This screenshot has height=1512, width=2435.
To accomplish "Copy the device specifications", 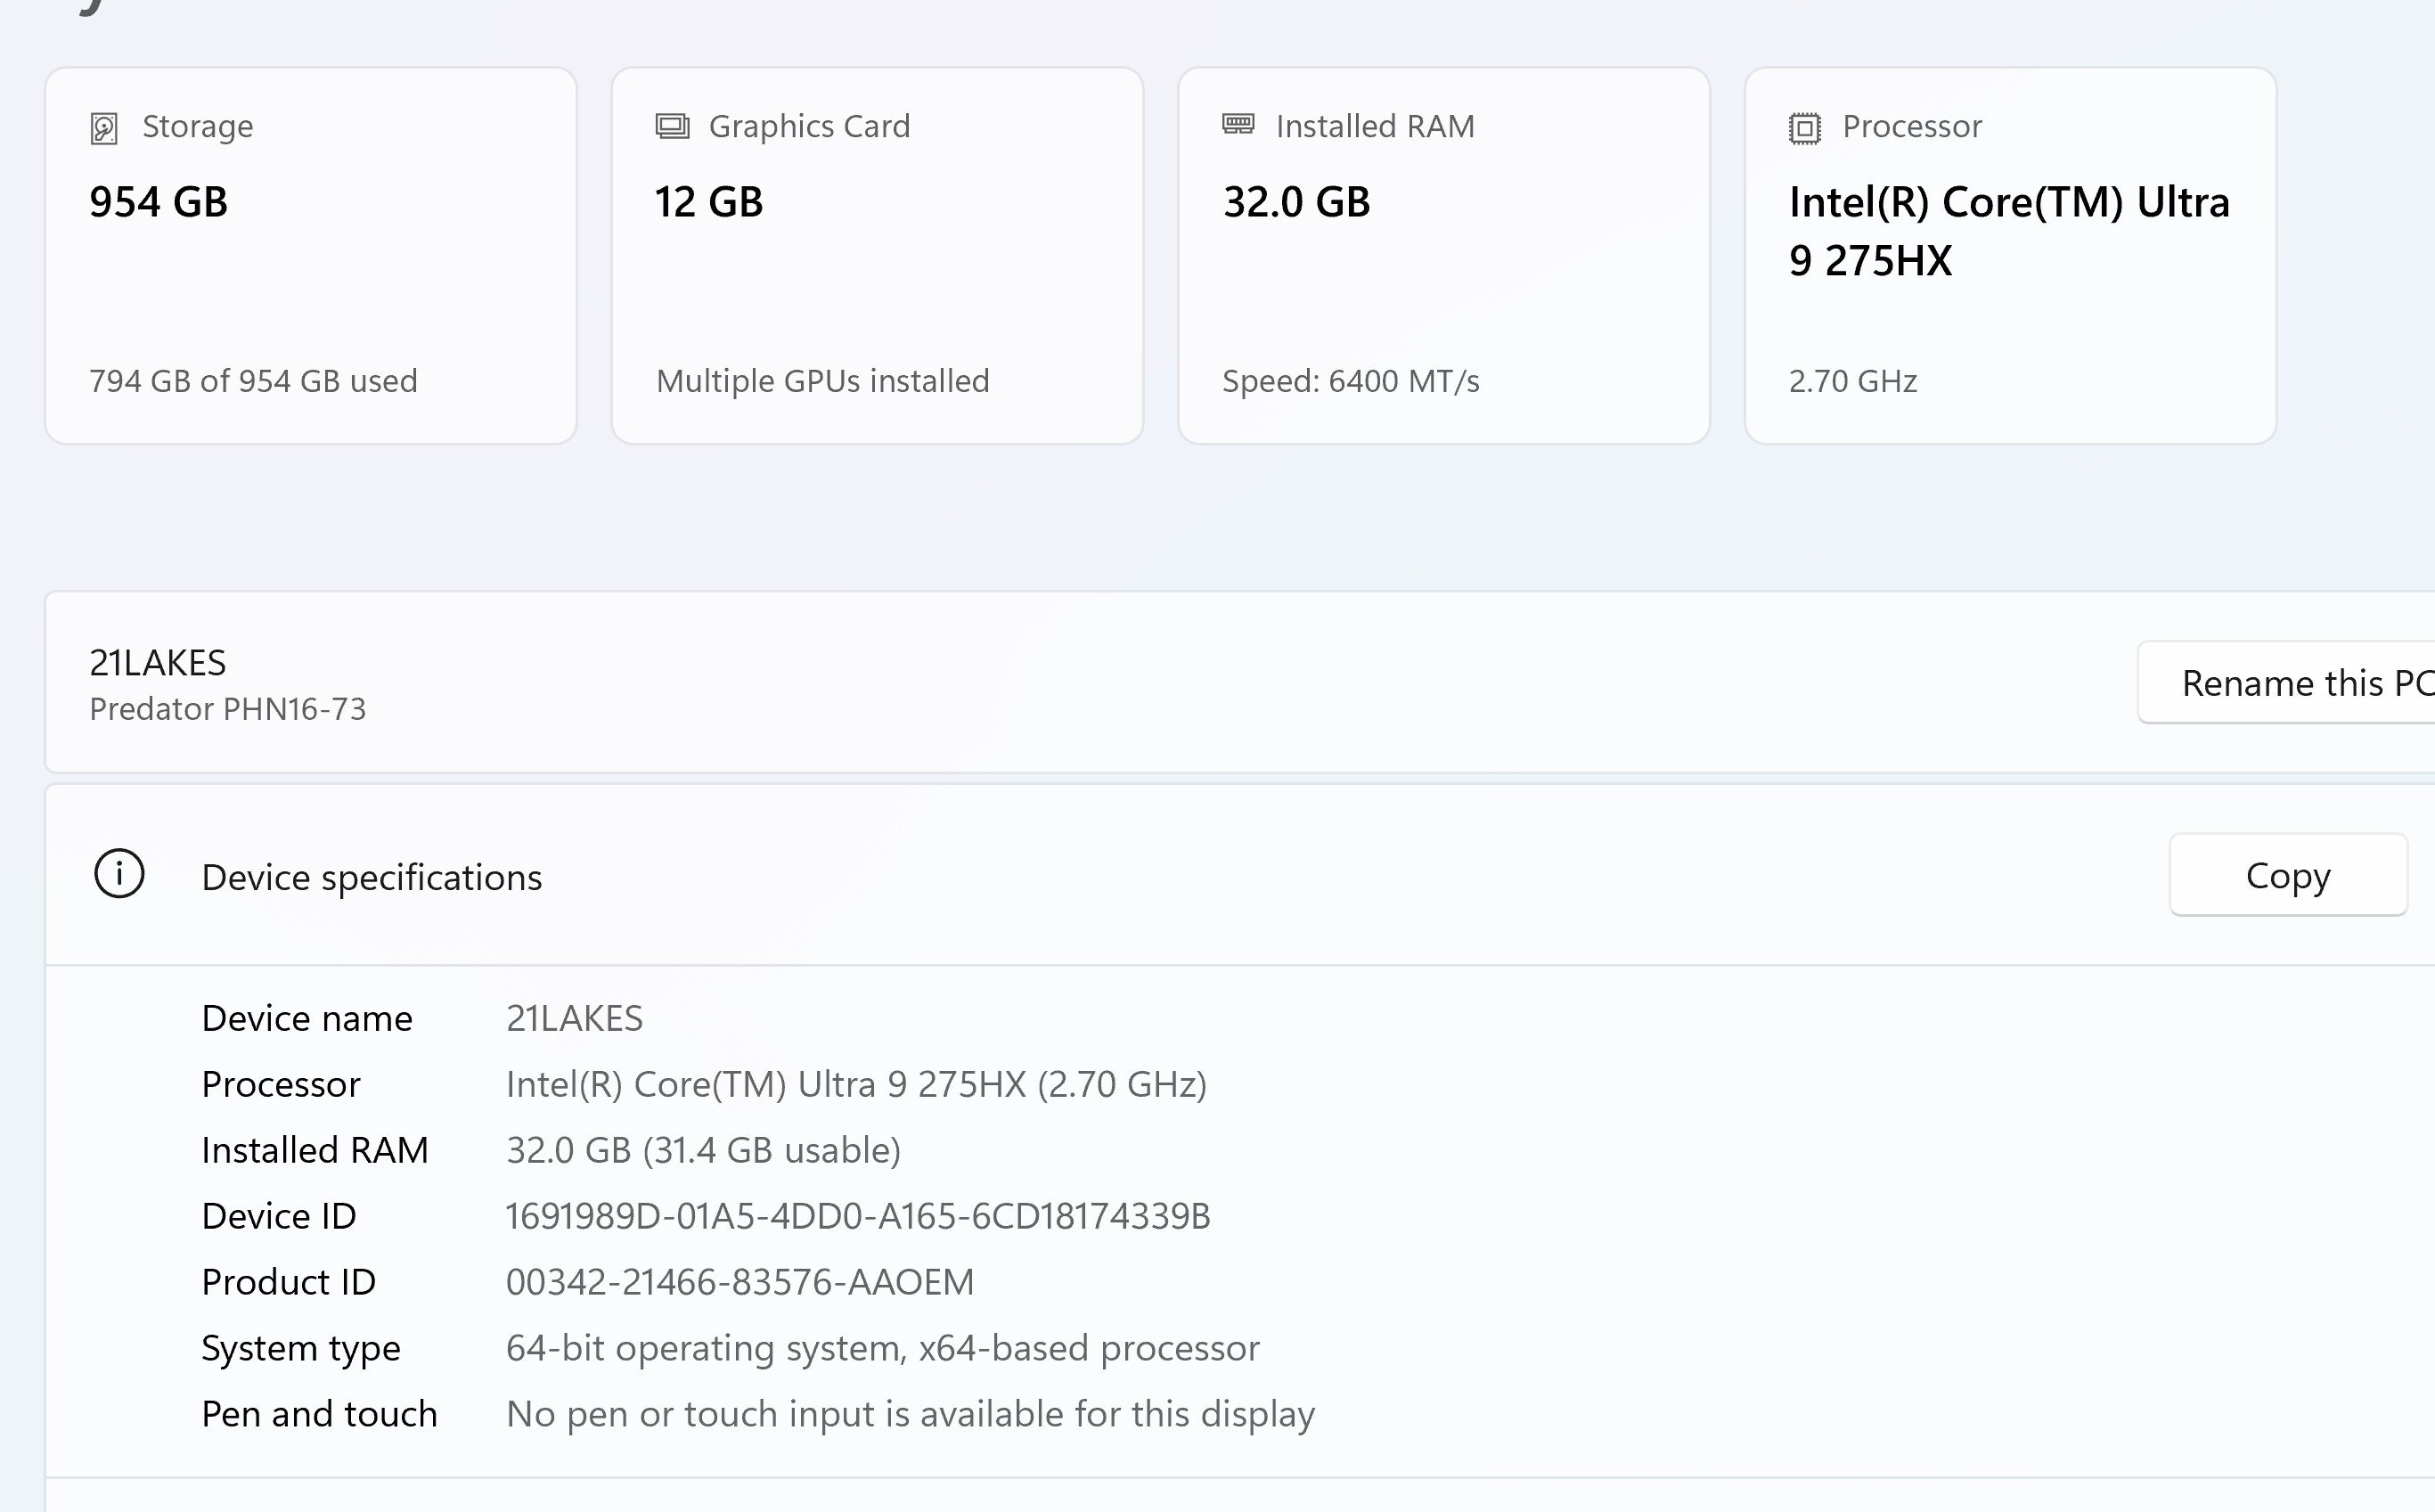I will coord(2287,875).
